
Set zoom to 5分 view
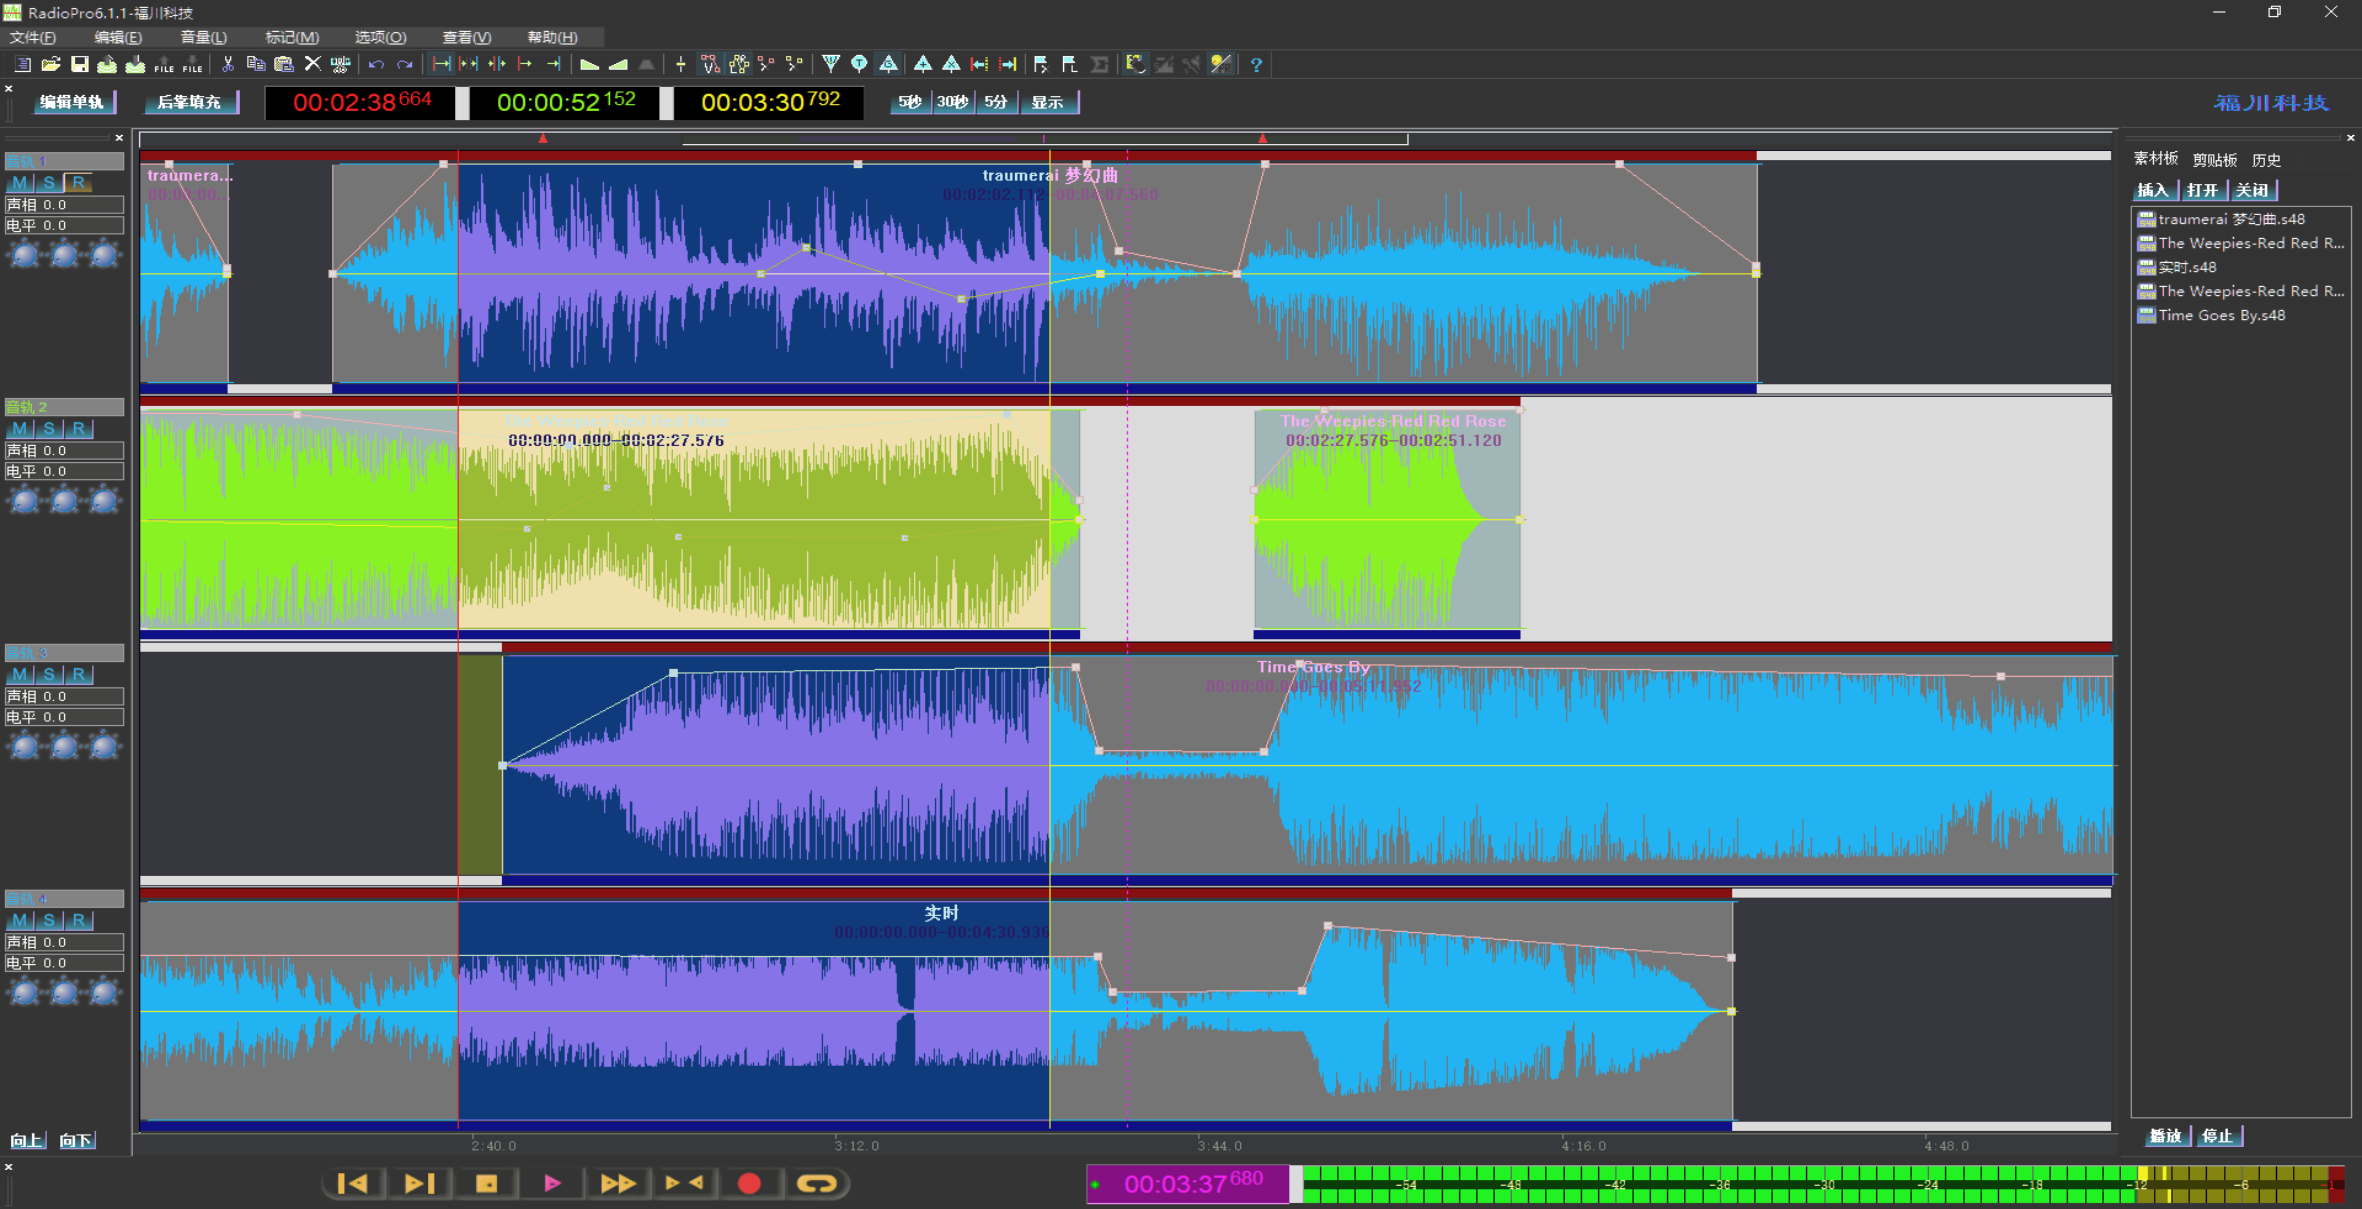[996, 102]
